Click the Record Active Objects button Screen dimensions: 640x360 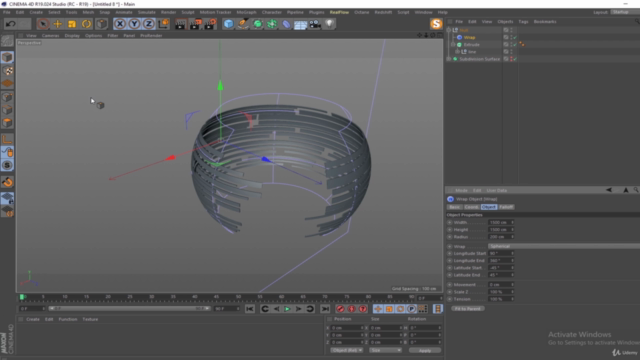coord(340,309)
